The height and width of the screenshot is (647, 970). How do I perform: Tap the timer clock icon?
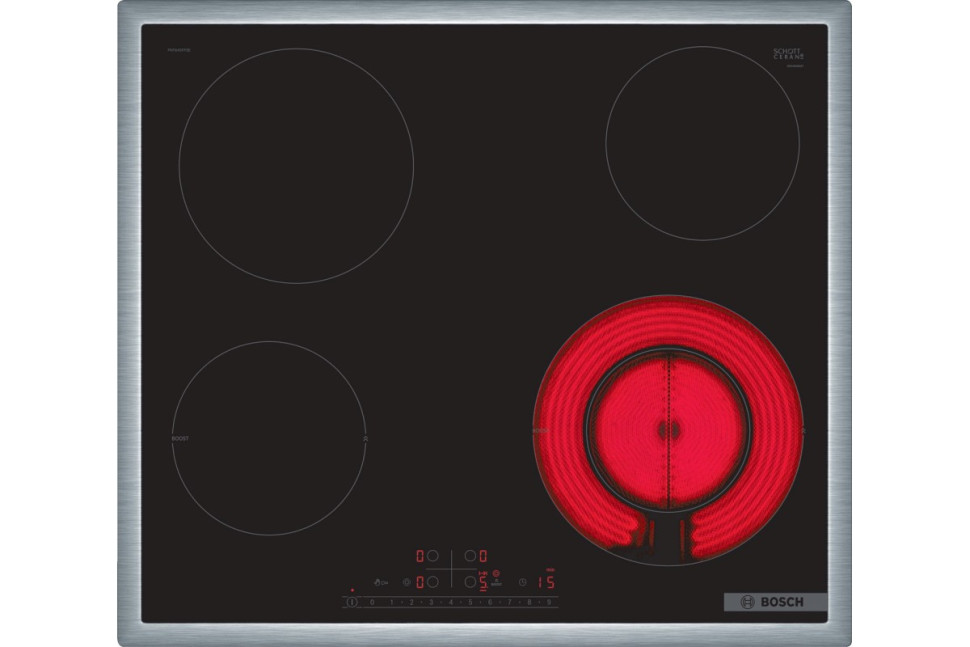pos(523,582)
